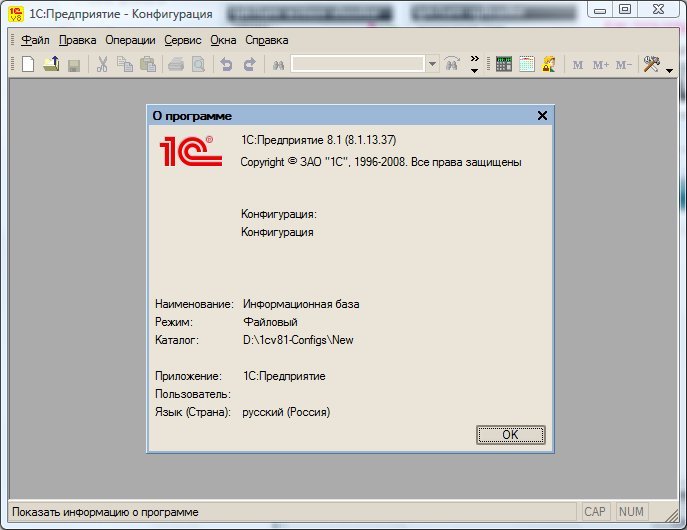This screenshot has height=530, width=687.
Task: Click find next binoculars icon
Action: click(452, 64)
